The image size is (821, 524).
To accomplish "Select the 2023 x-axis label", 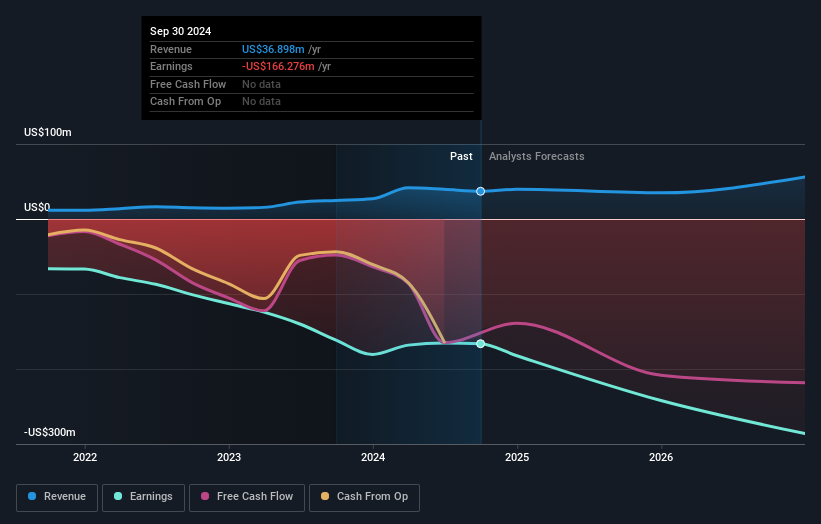I will click(229, 458).
